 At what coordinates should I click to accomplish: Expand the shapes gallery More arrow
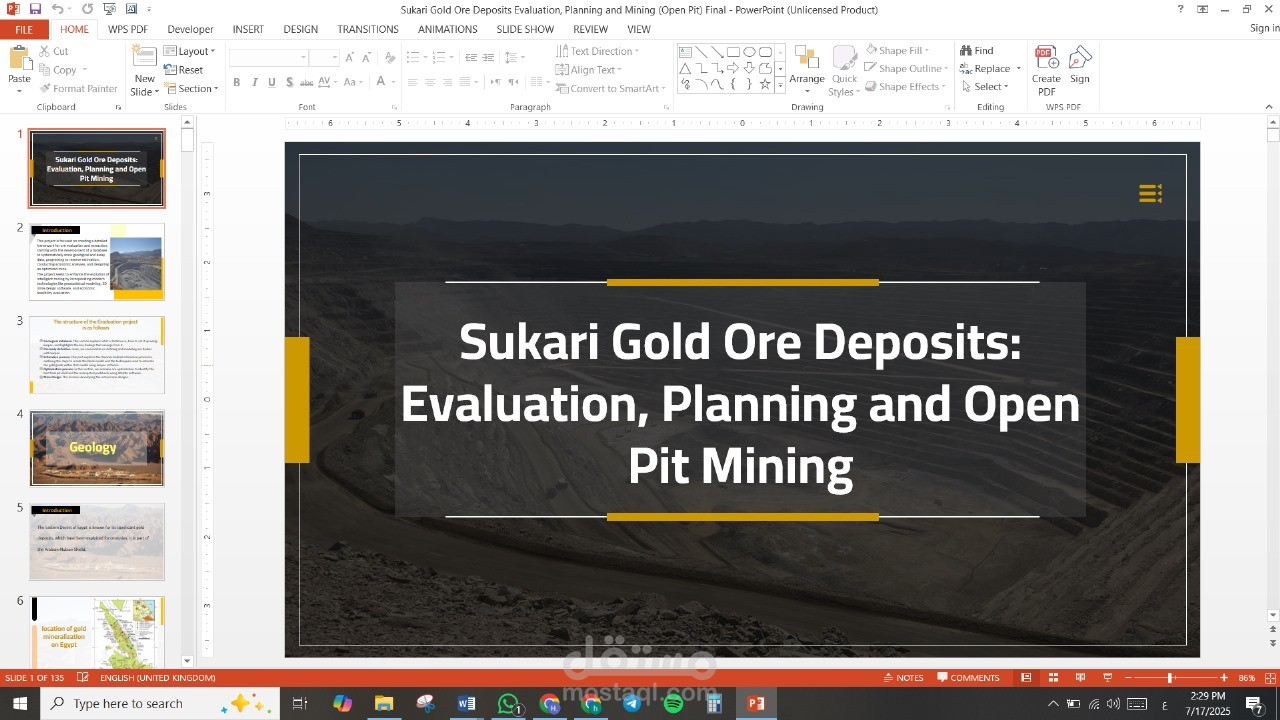(x=780, y=86)
